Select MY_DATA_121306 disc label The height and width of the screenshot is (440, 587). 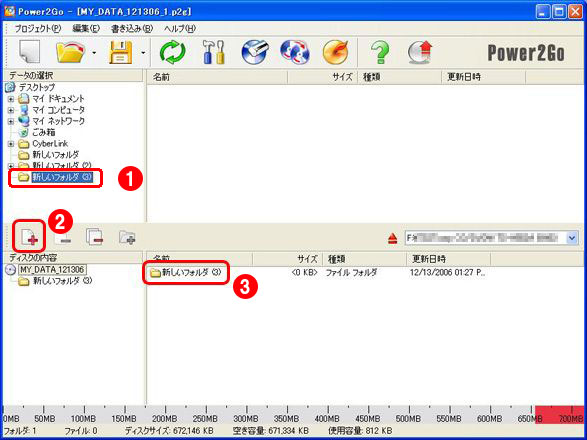[x=52, y=270]
